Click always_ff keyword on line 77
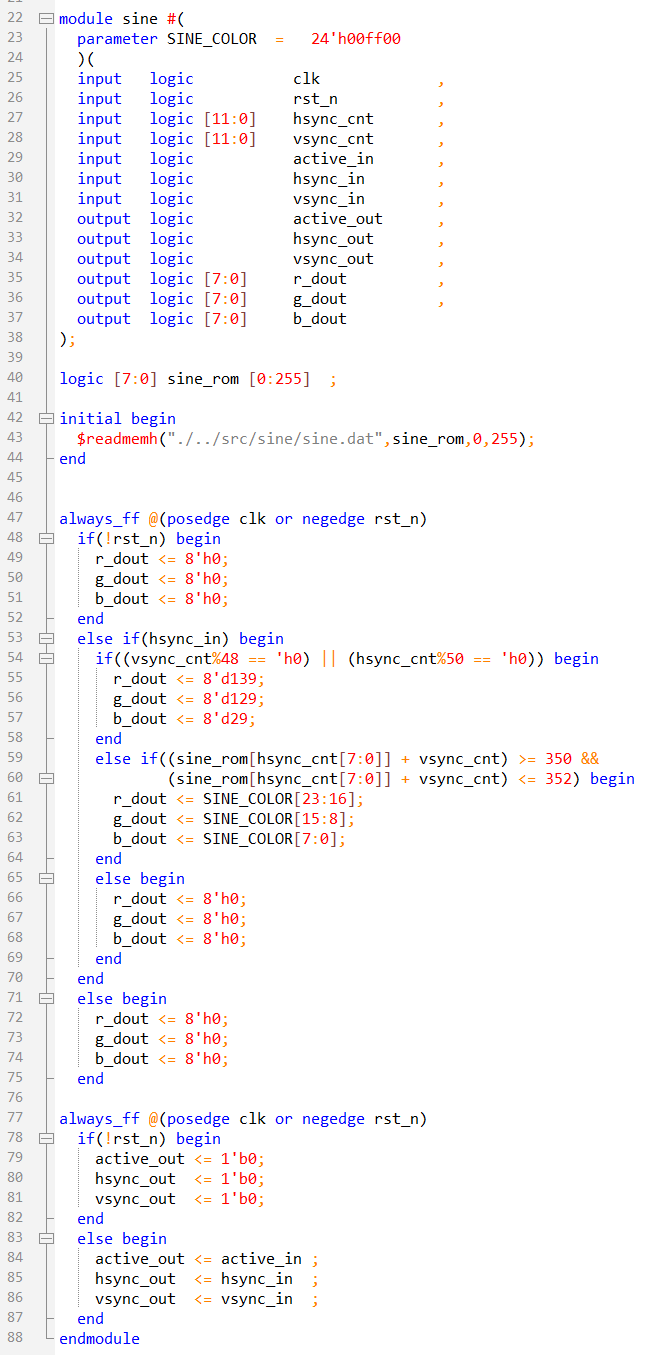Screen dimensions: 659x1355 pos(99,1119)
